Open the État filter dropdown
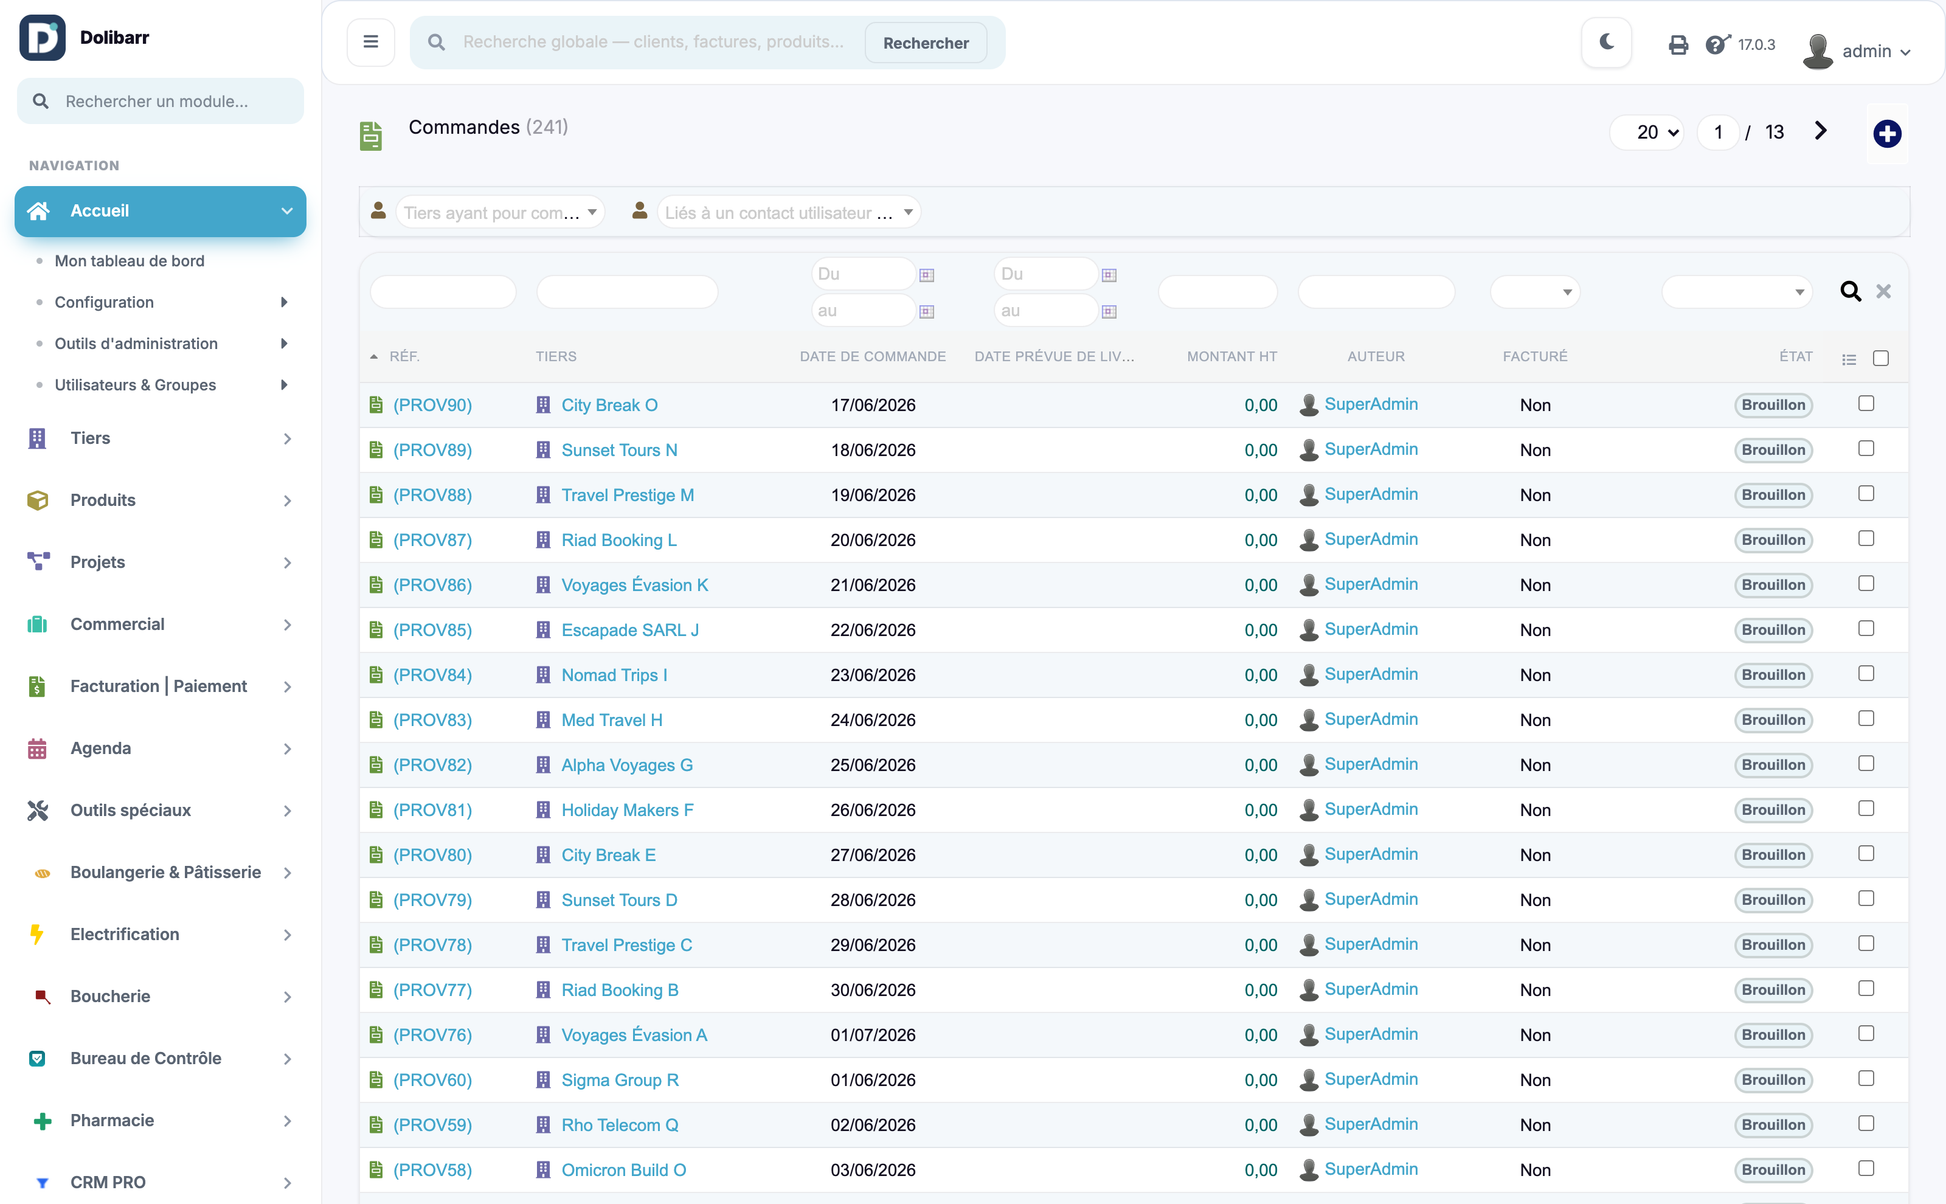The height and width of the screenshot is (1204, 1946). pos(1737,292)
